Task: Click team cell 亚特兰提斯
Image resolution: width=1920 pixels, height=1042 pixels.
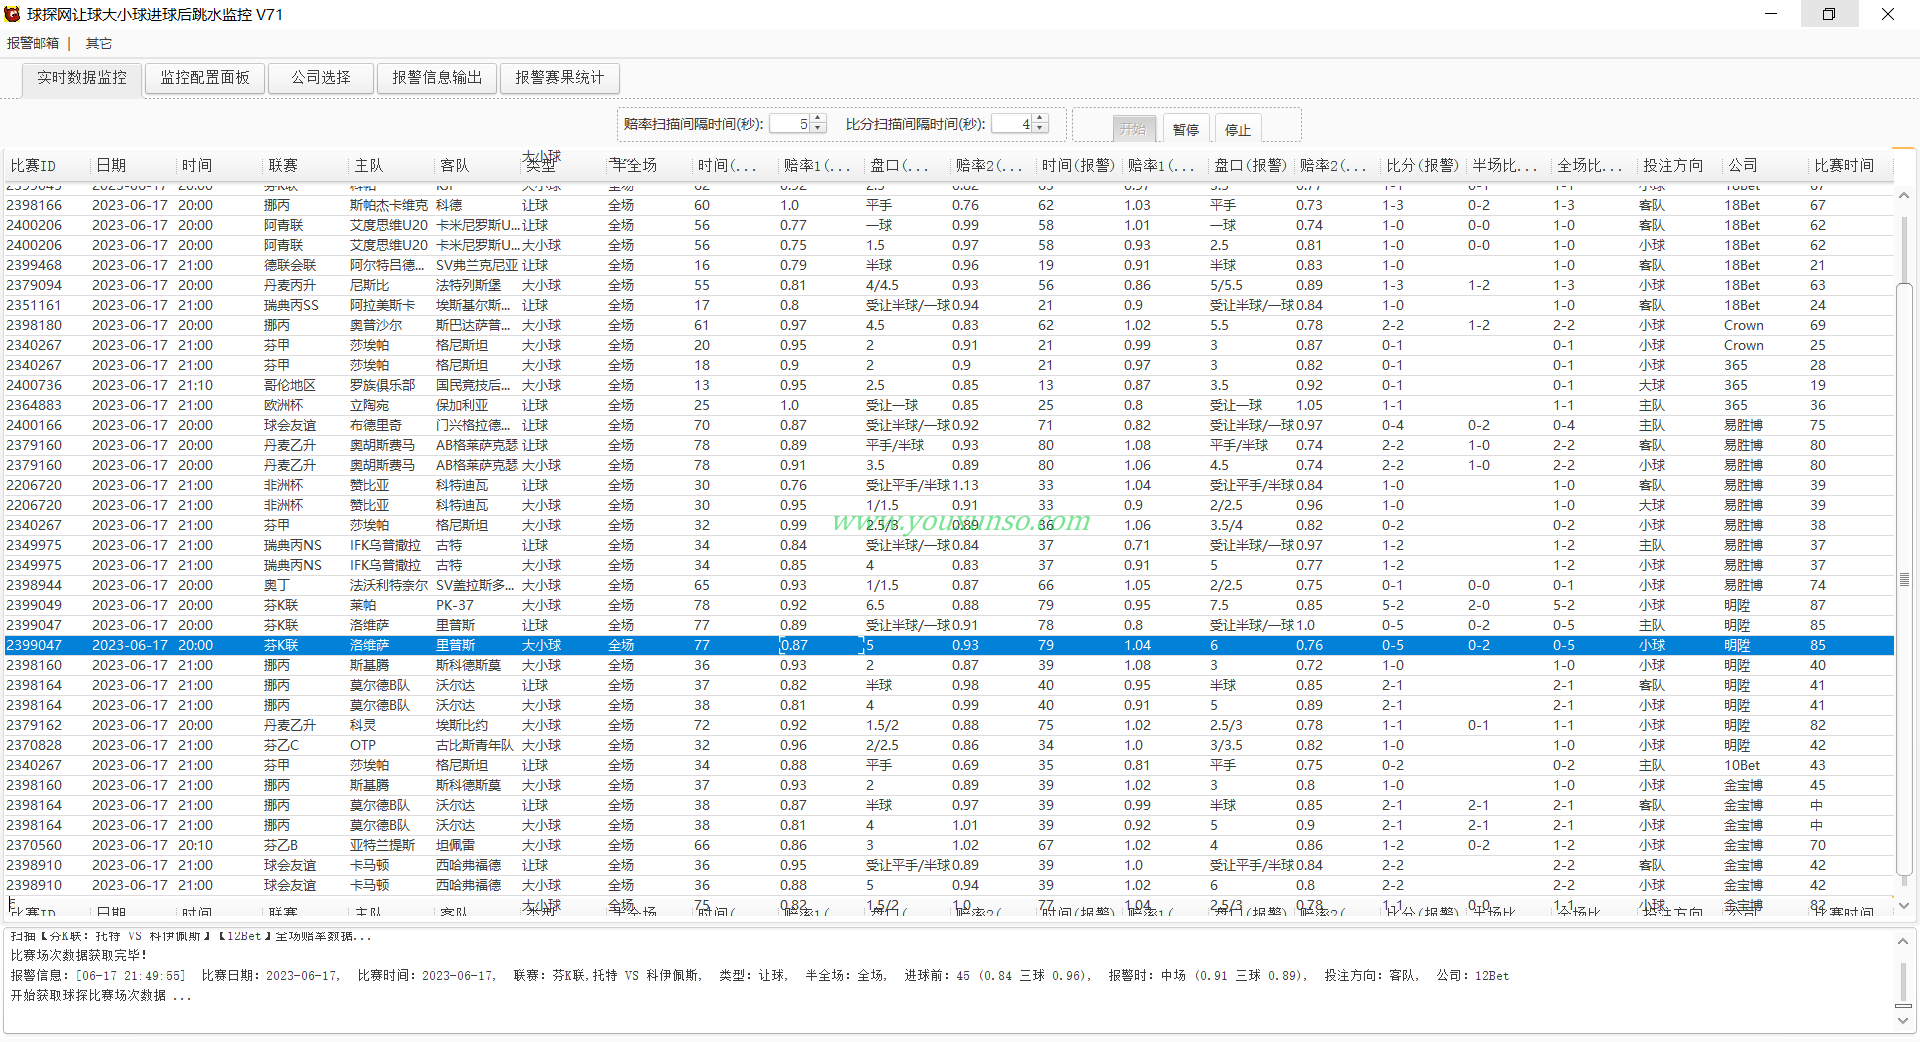Action: tap(382, 845)
